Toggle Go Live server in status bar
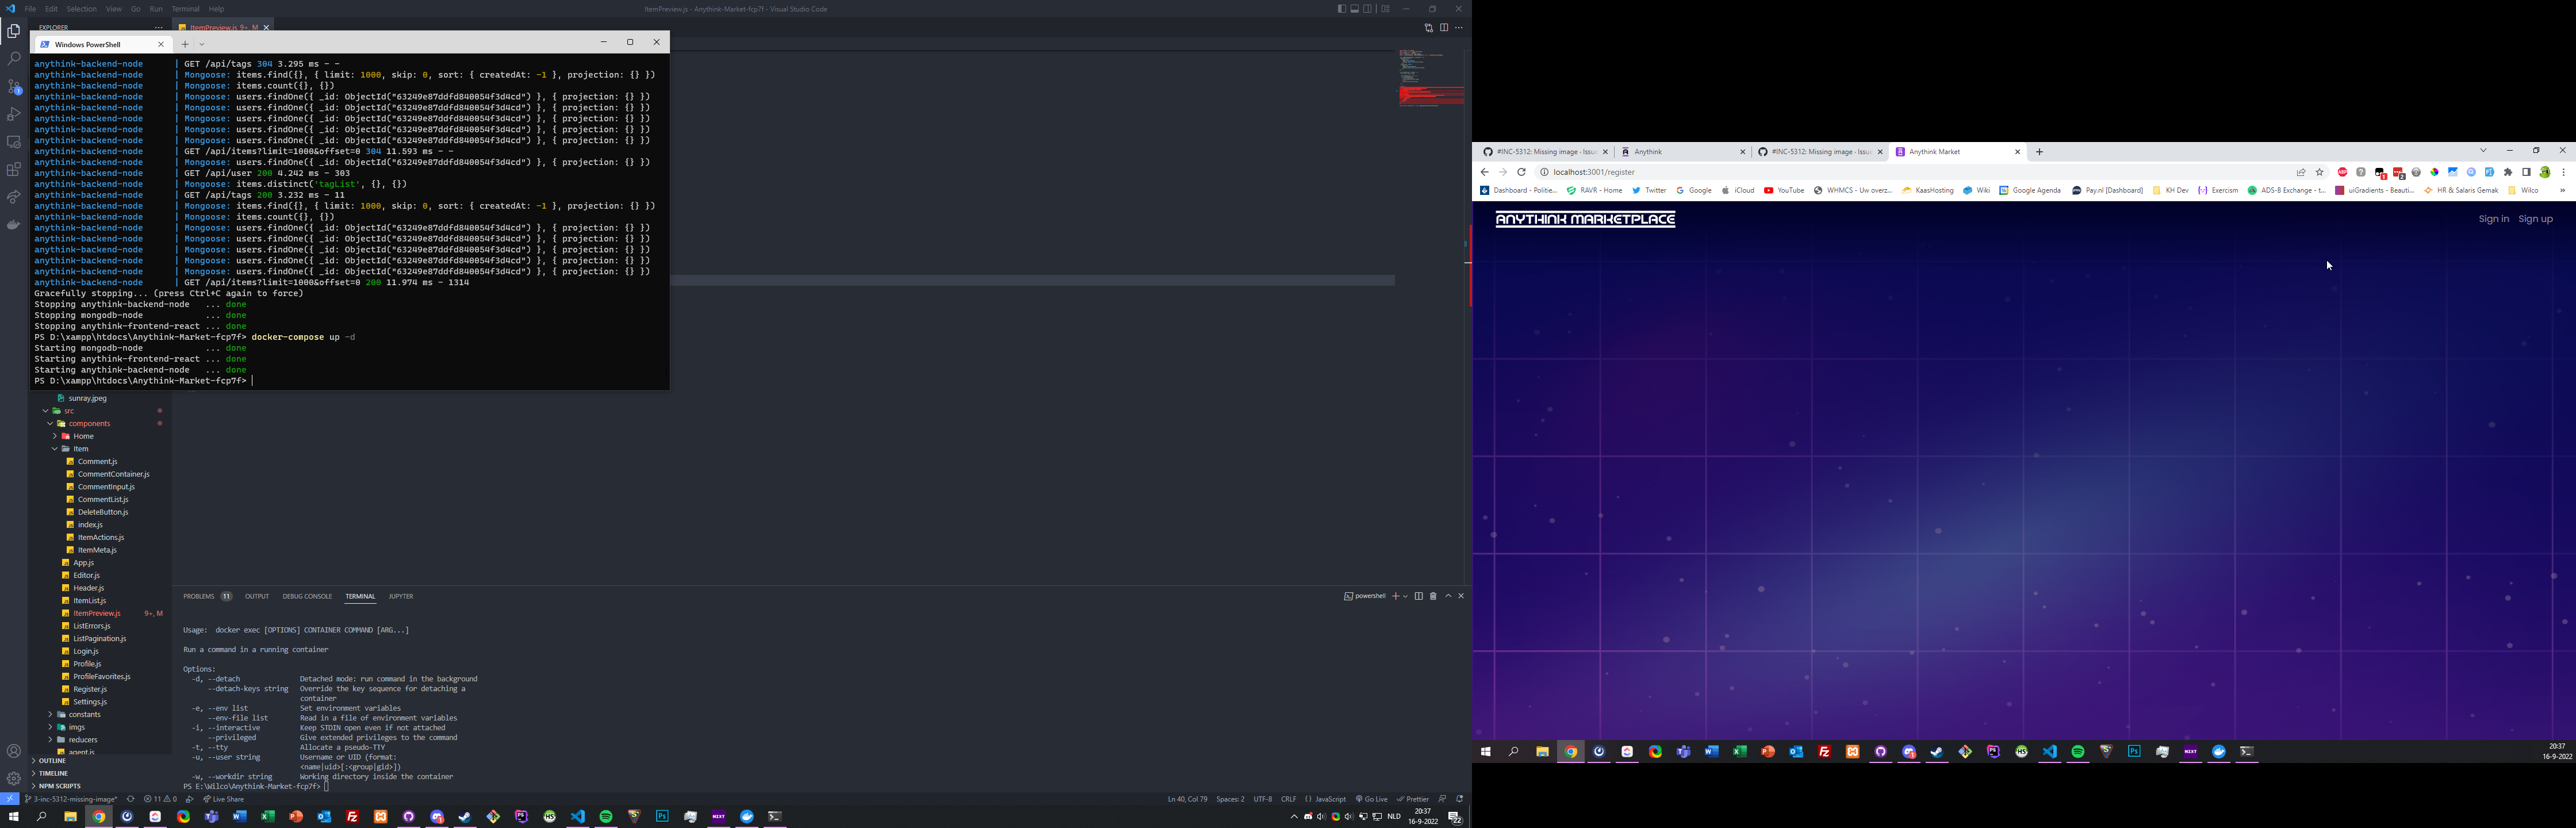 [1372, 799]
